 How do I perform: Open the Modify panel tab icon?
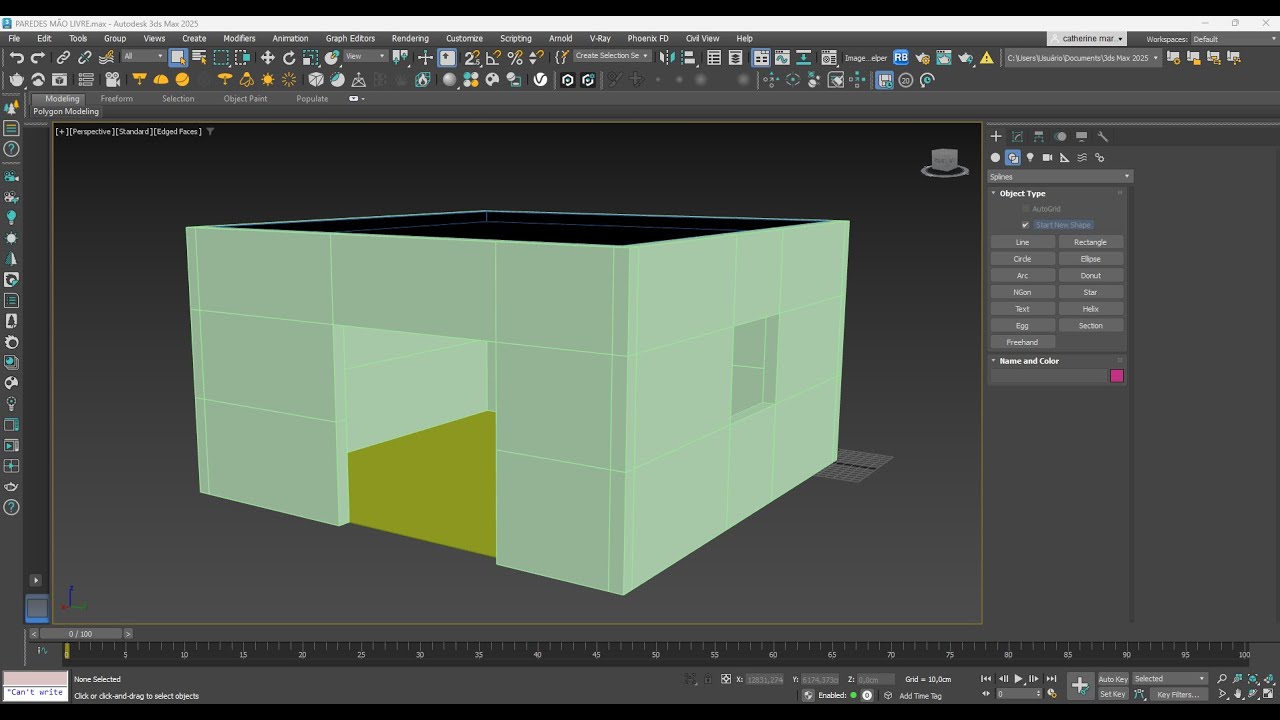point(1017,136)
